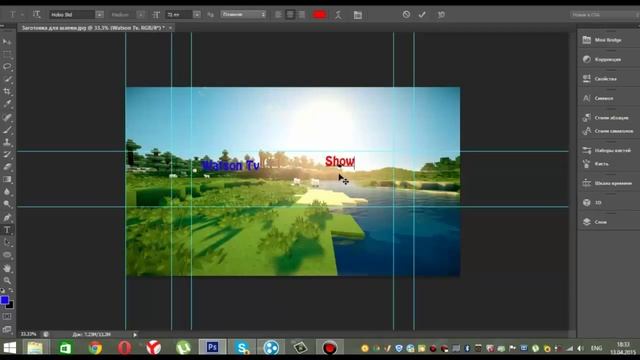Open the Коррекция panel
The height and width of the screenshot is (360, 640).
click(x=608, y=60)
